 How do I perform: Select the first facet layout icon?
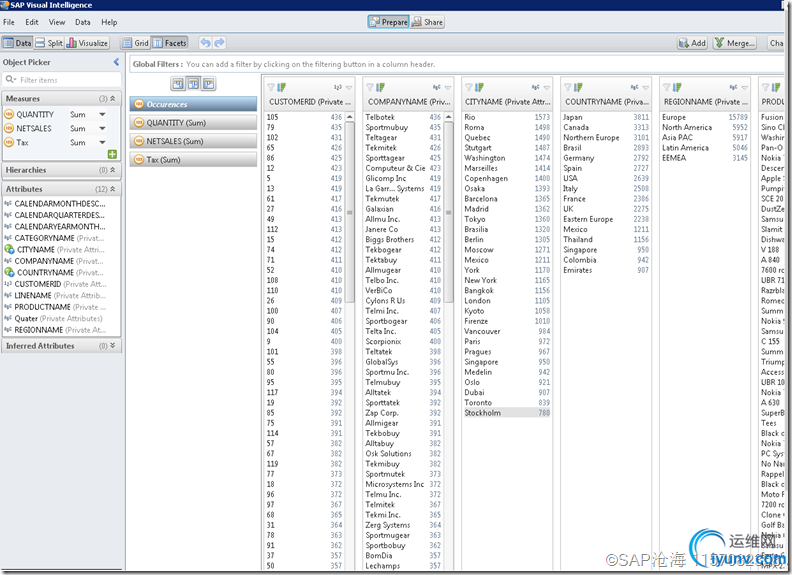[178, 84]
